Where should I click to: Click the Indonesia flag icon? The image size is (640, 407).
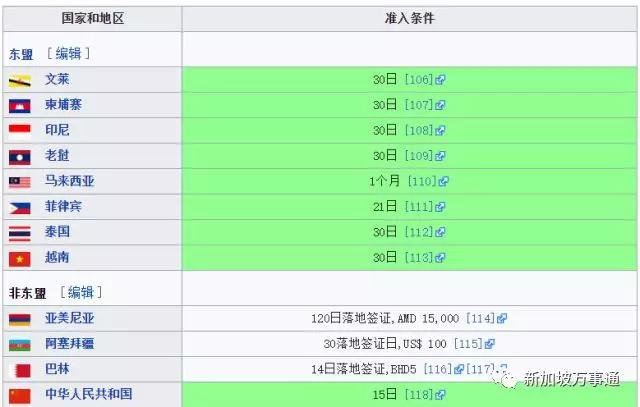point(20,131)
